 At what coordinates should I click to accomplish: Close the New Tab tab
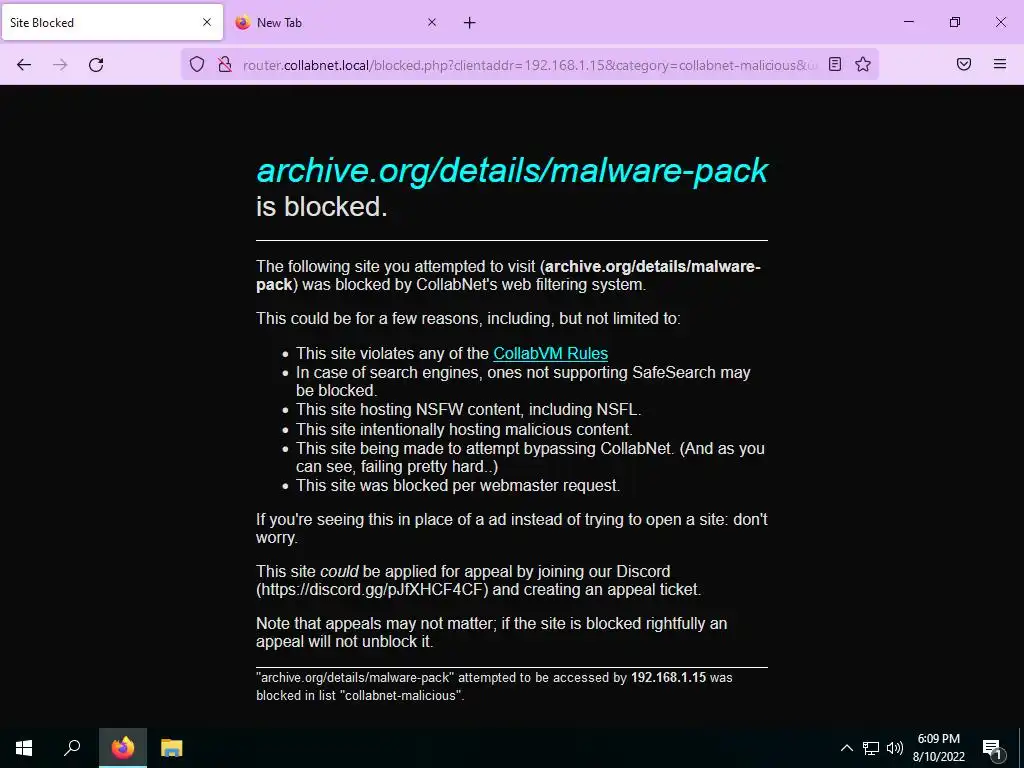(432, 22)
